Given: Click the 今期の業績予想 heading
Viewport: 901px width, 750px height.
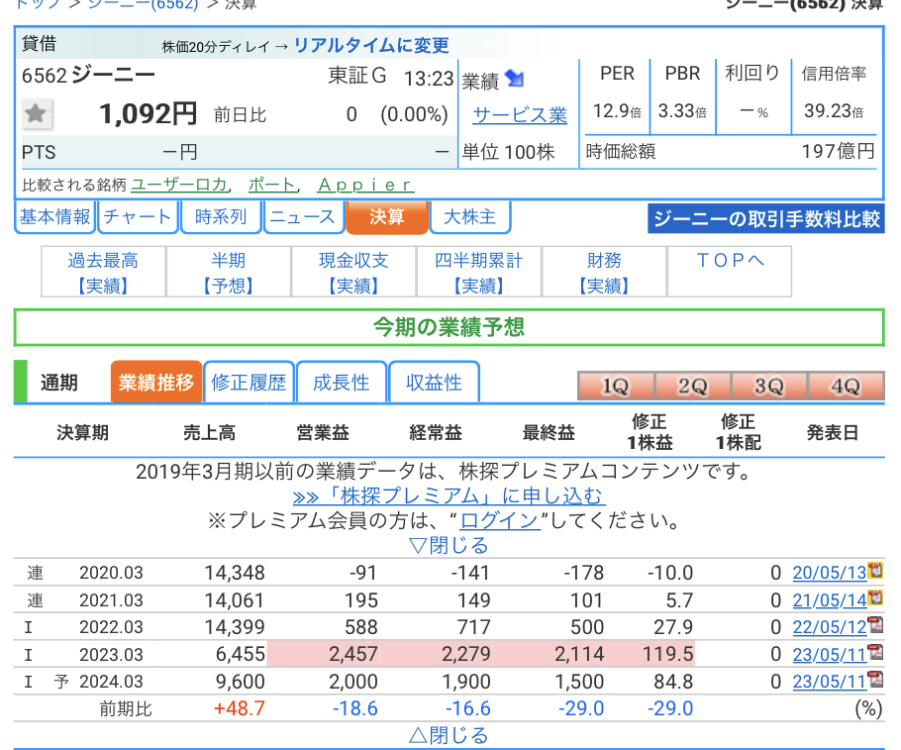Looking at the screenshot, I should [449, 328].
